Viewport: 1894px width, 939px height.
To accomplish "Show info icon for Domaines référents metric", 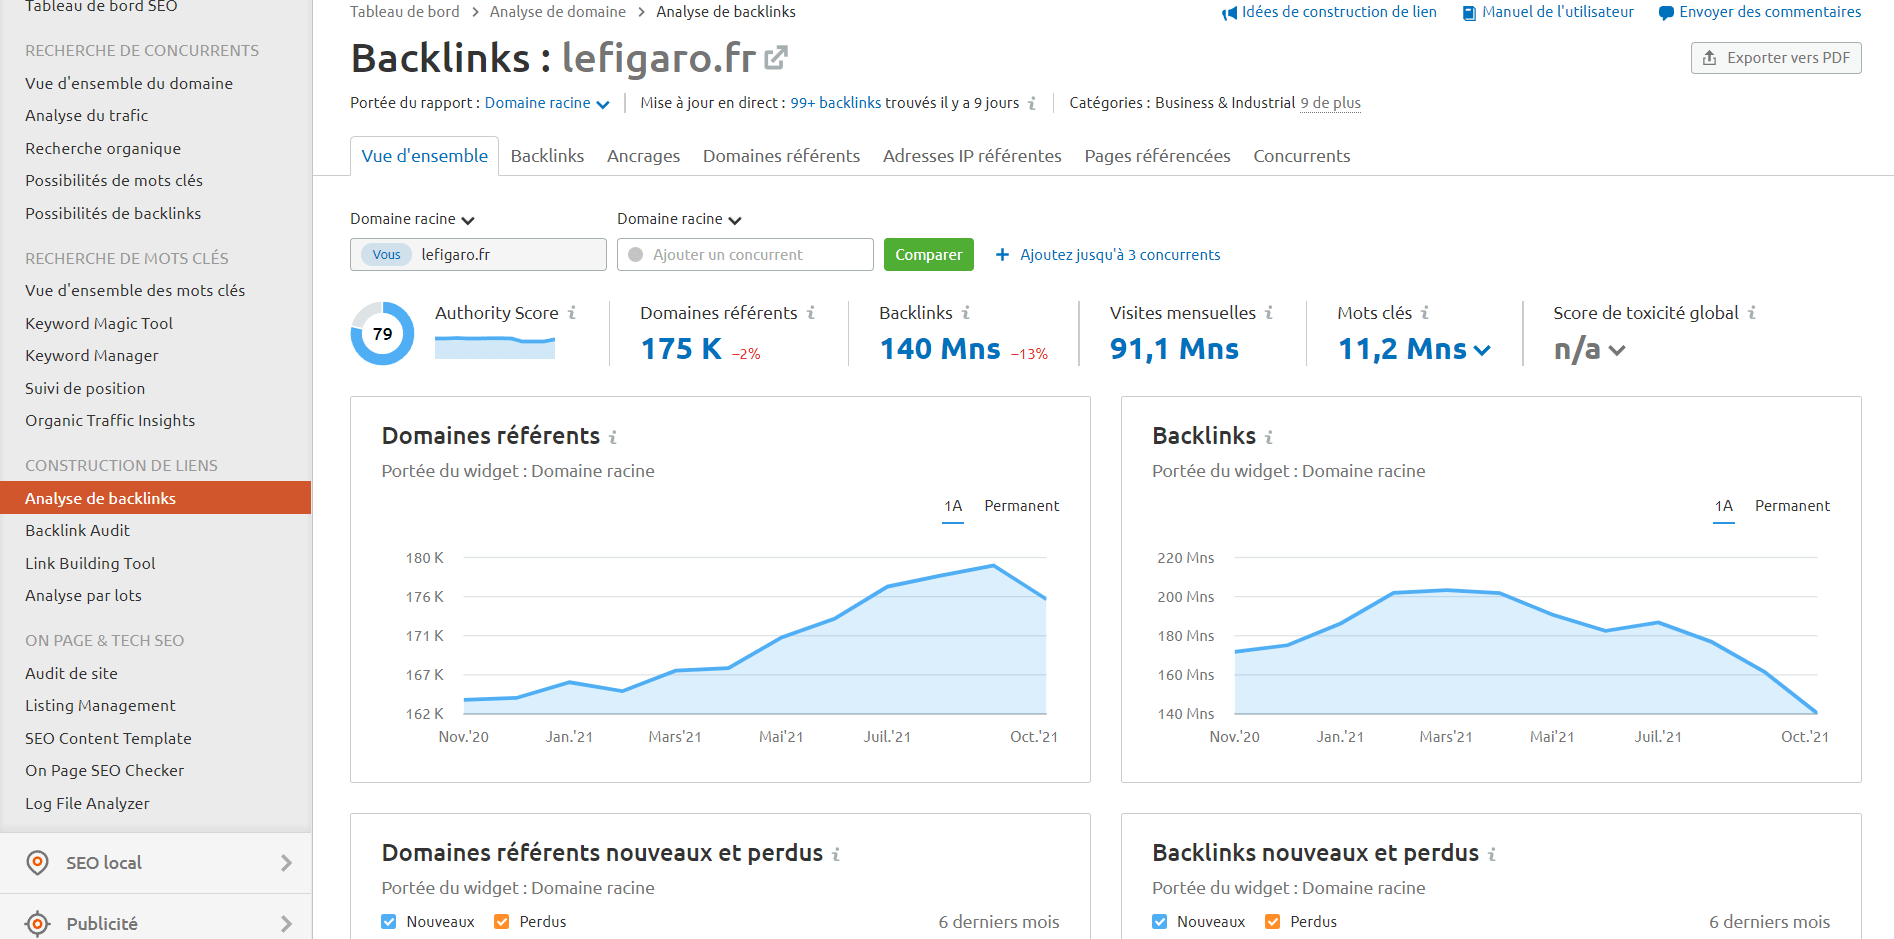I will 811,313.
